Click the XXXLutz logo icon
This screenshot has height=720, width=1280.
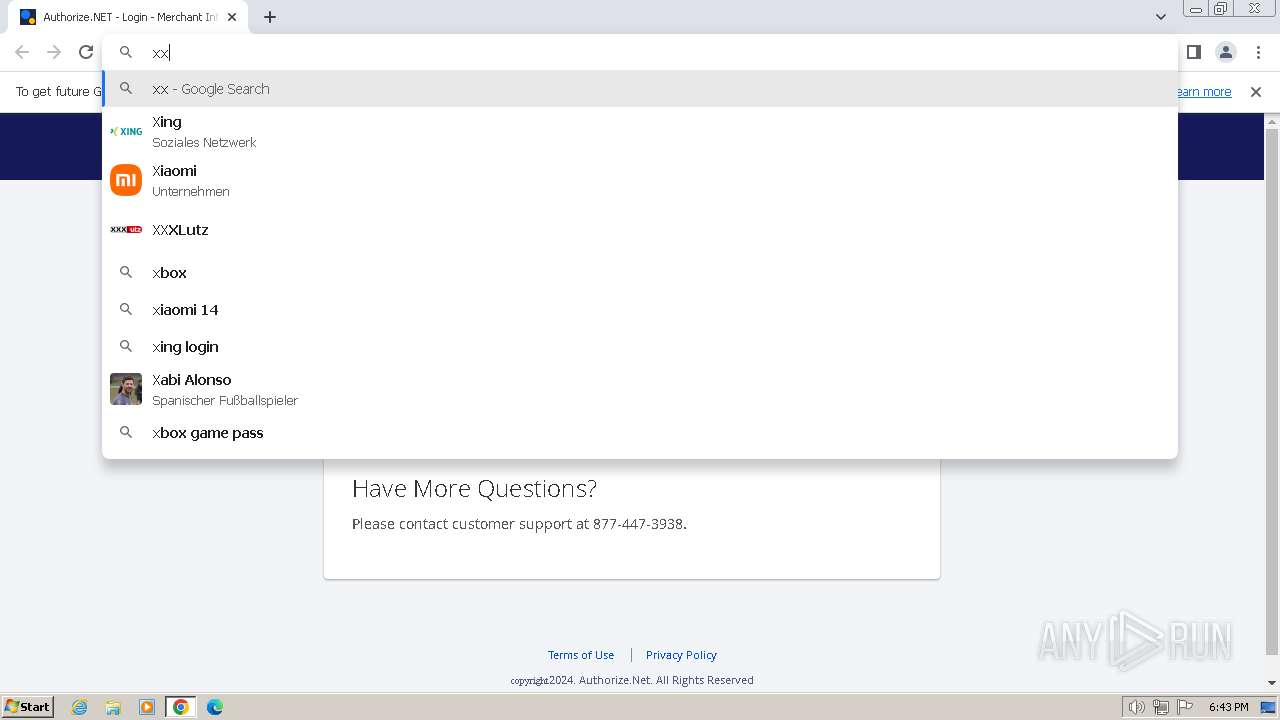(126, 230)
